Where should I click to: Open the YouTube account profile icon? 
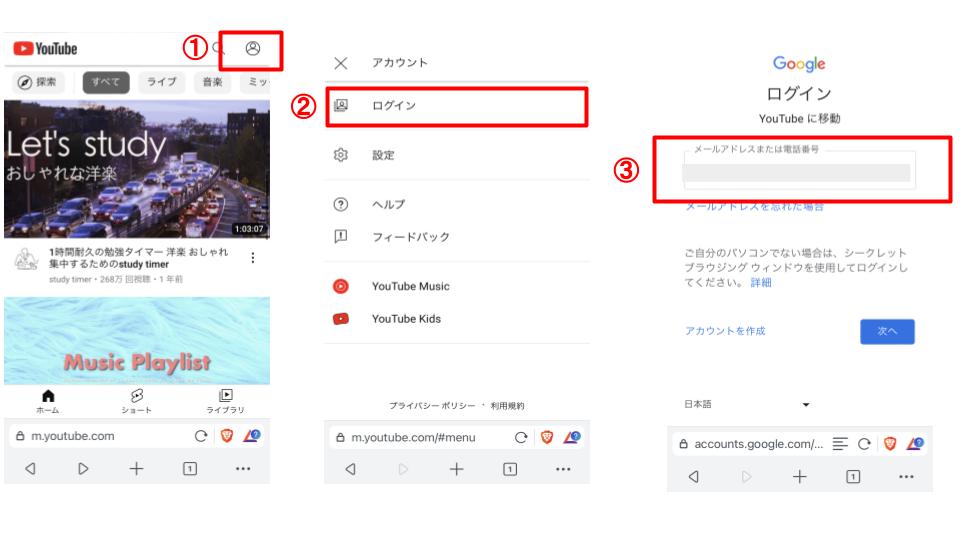click(253, 48)
